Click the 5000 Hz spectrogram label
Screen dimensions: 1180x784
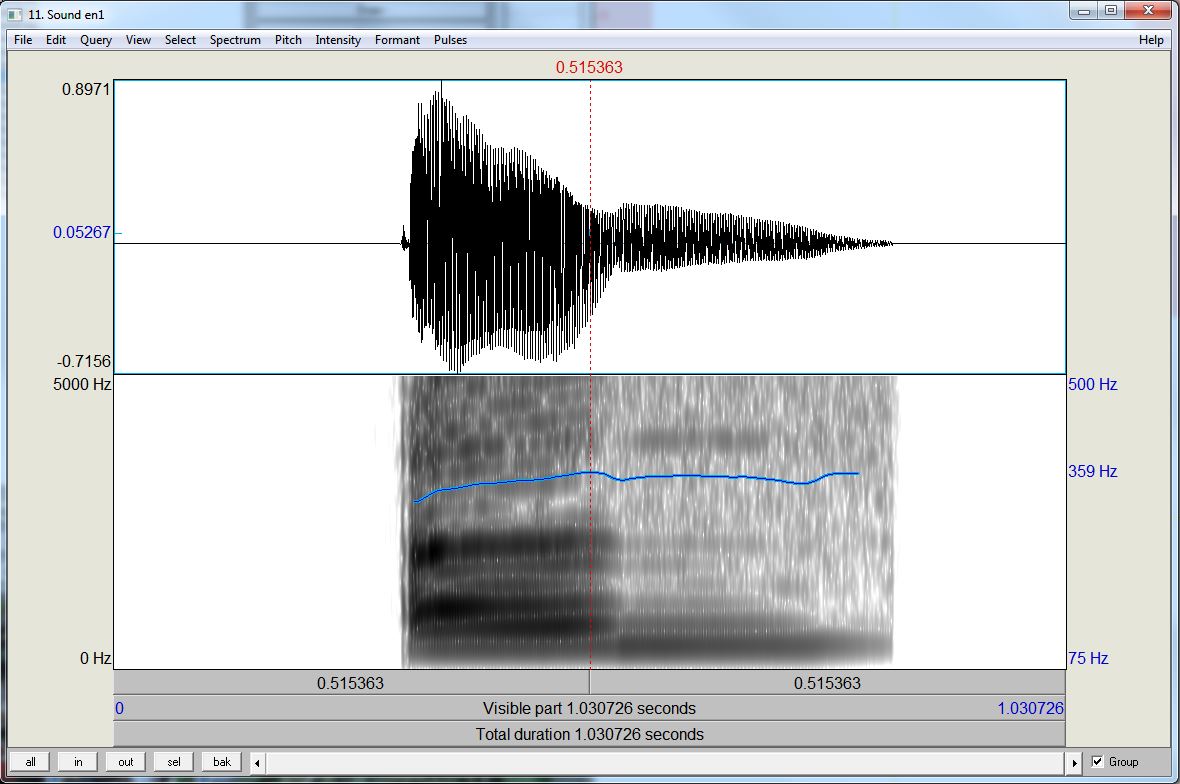[82, 384]
